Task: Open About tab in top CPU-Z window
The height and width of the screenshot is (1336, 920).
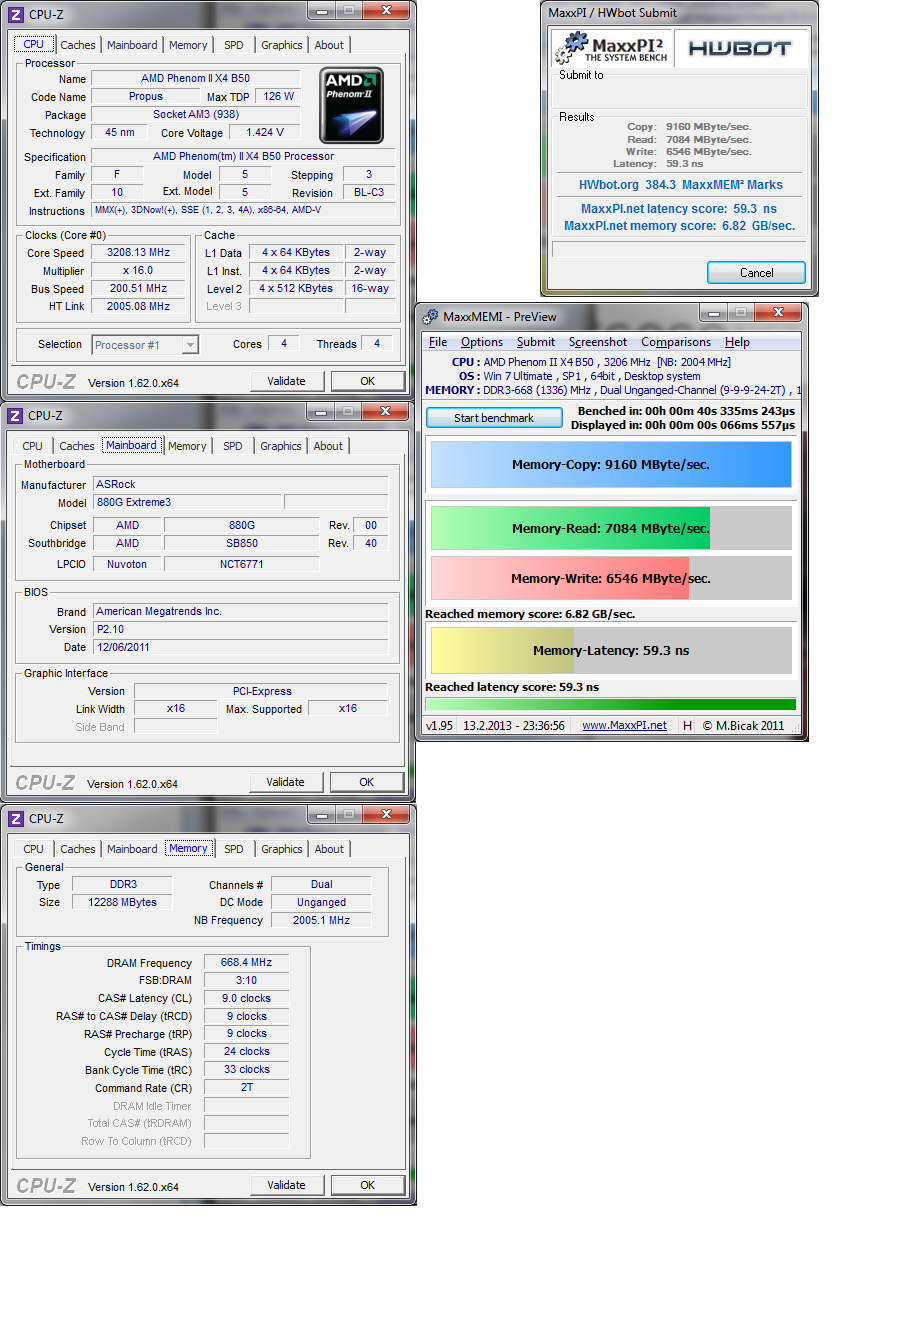Action: (329, 45)
